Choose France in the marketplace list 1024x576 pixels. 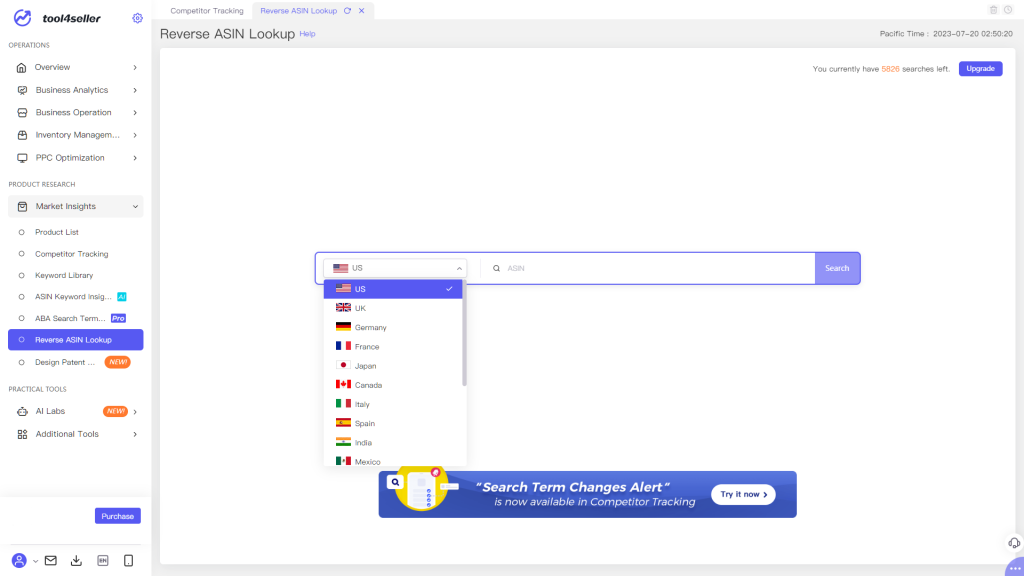coord(393,347)
